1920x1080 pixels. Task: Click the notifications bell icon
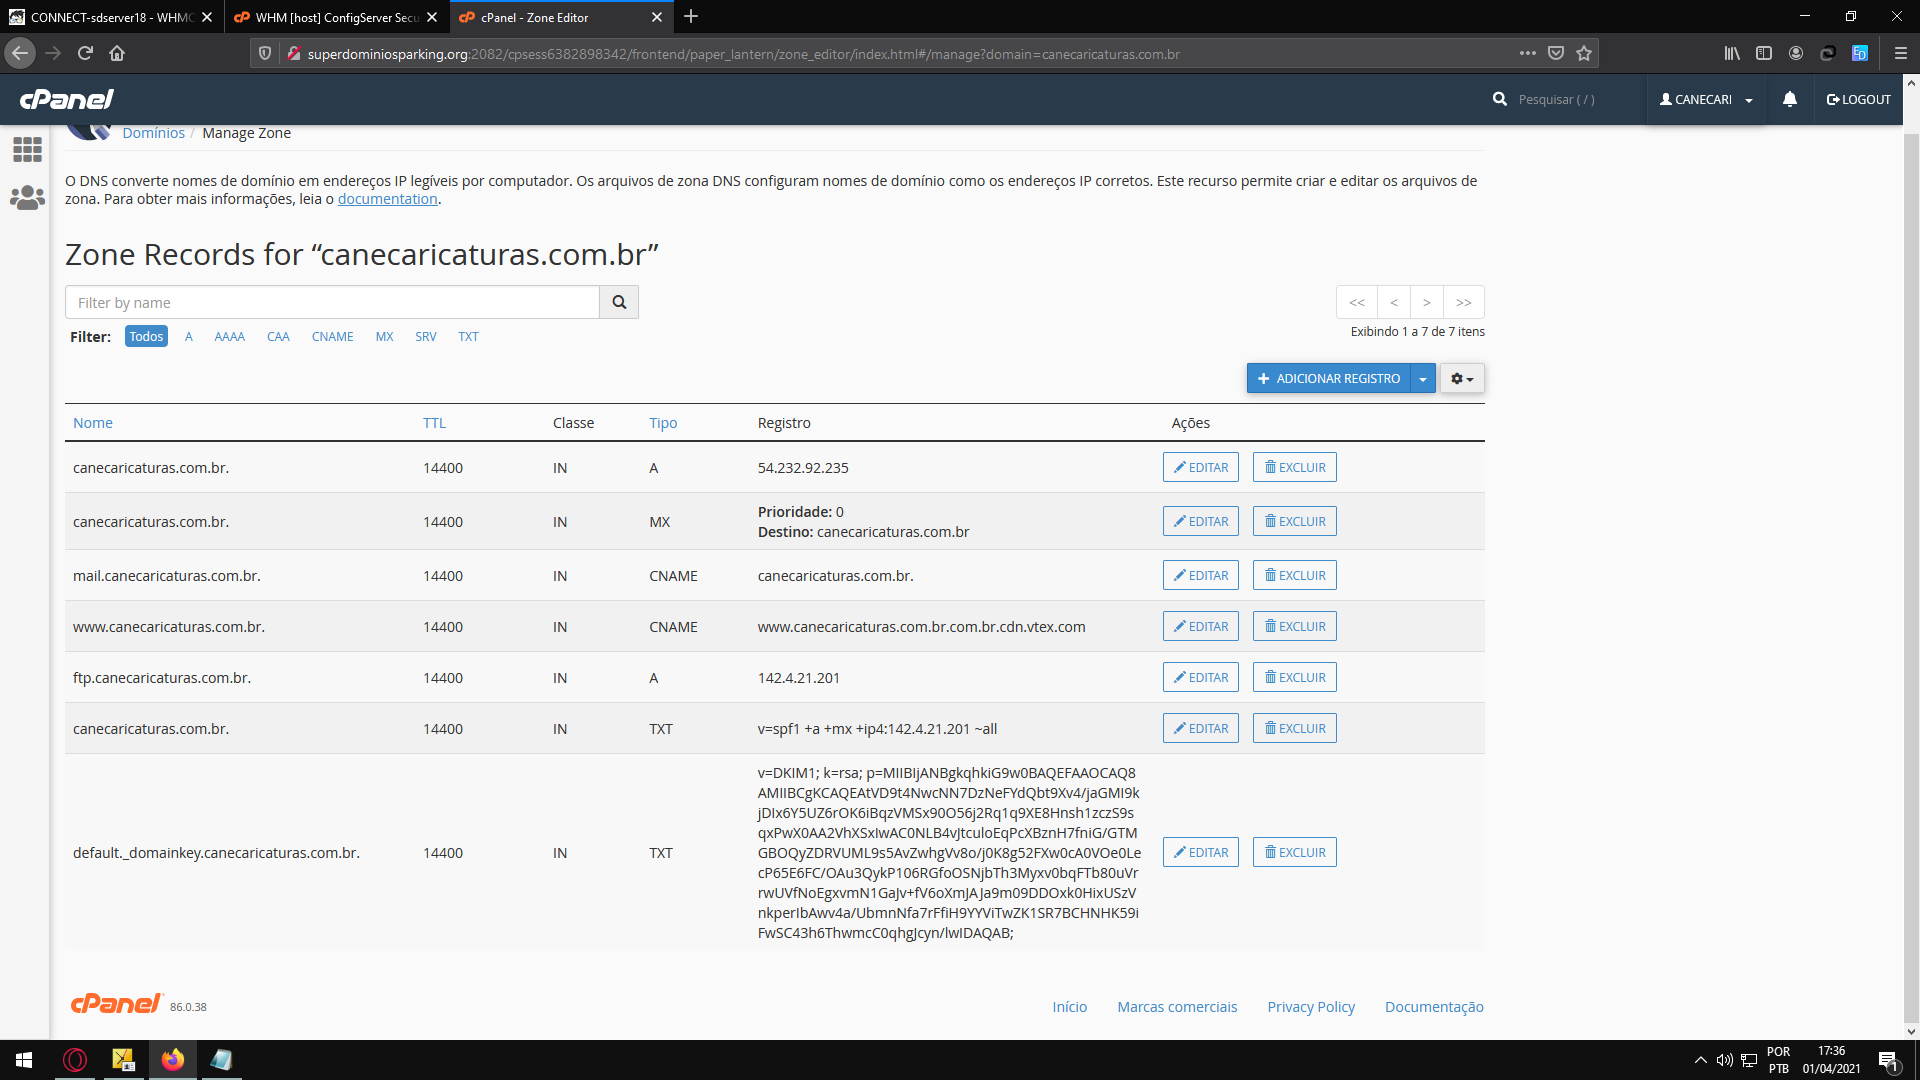click(x=1790, y=99)
